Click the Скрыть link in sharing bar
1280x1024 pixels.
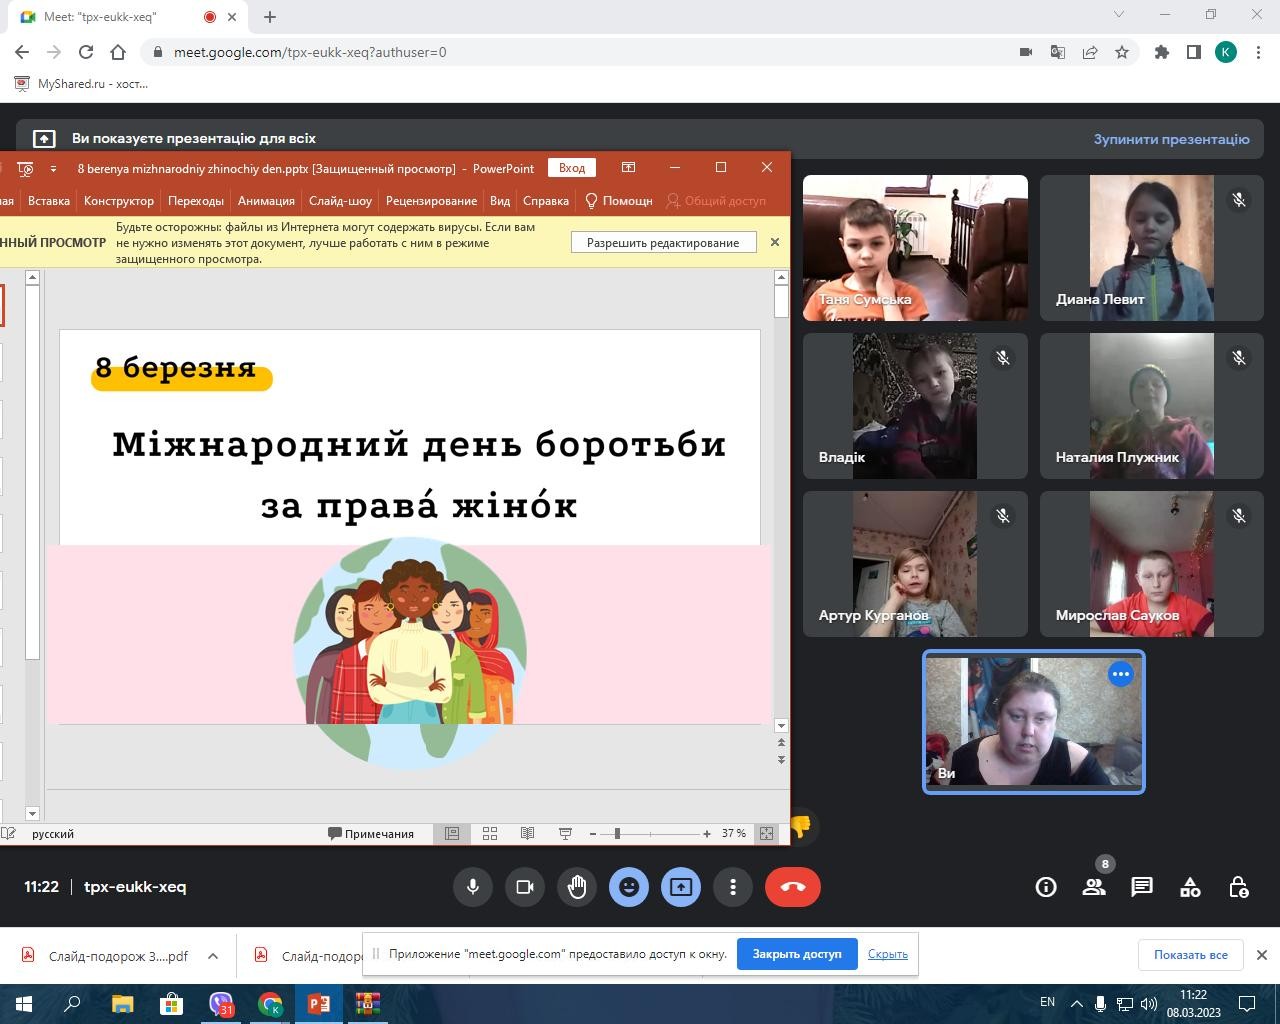pos(888,954)
